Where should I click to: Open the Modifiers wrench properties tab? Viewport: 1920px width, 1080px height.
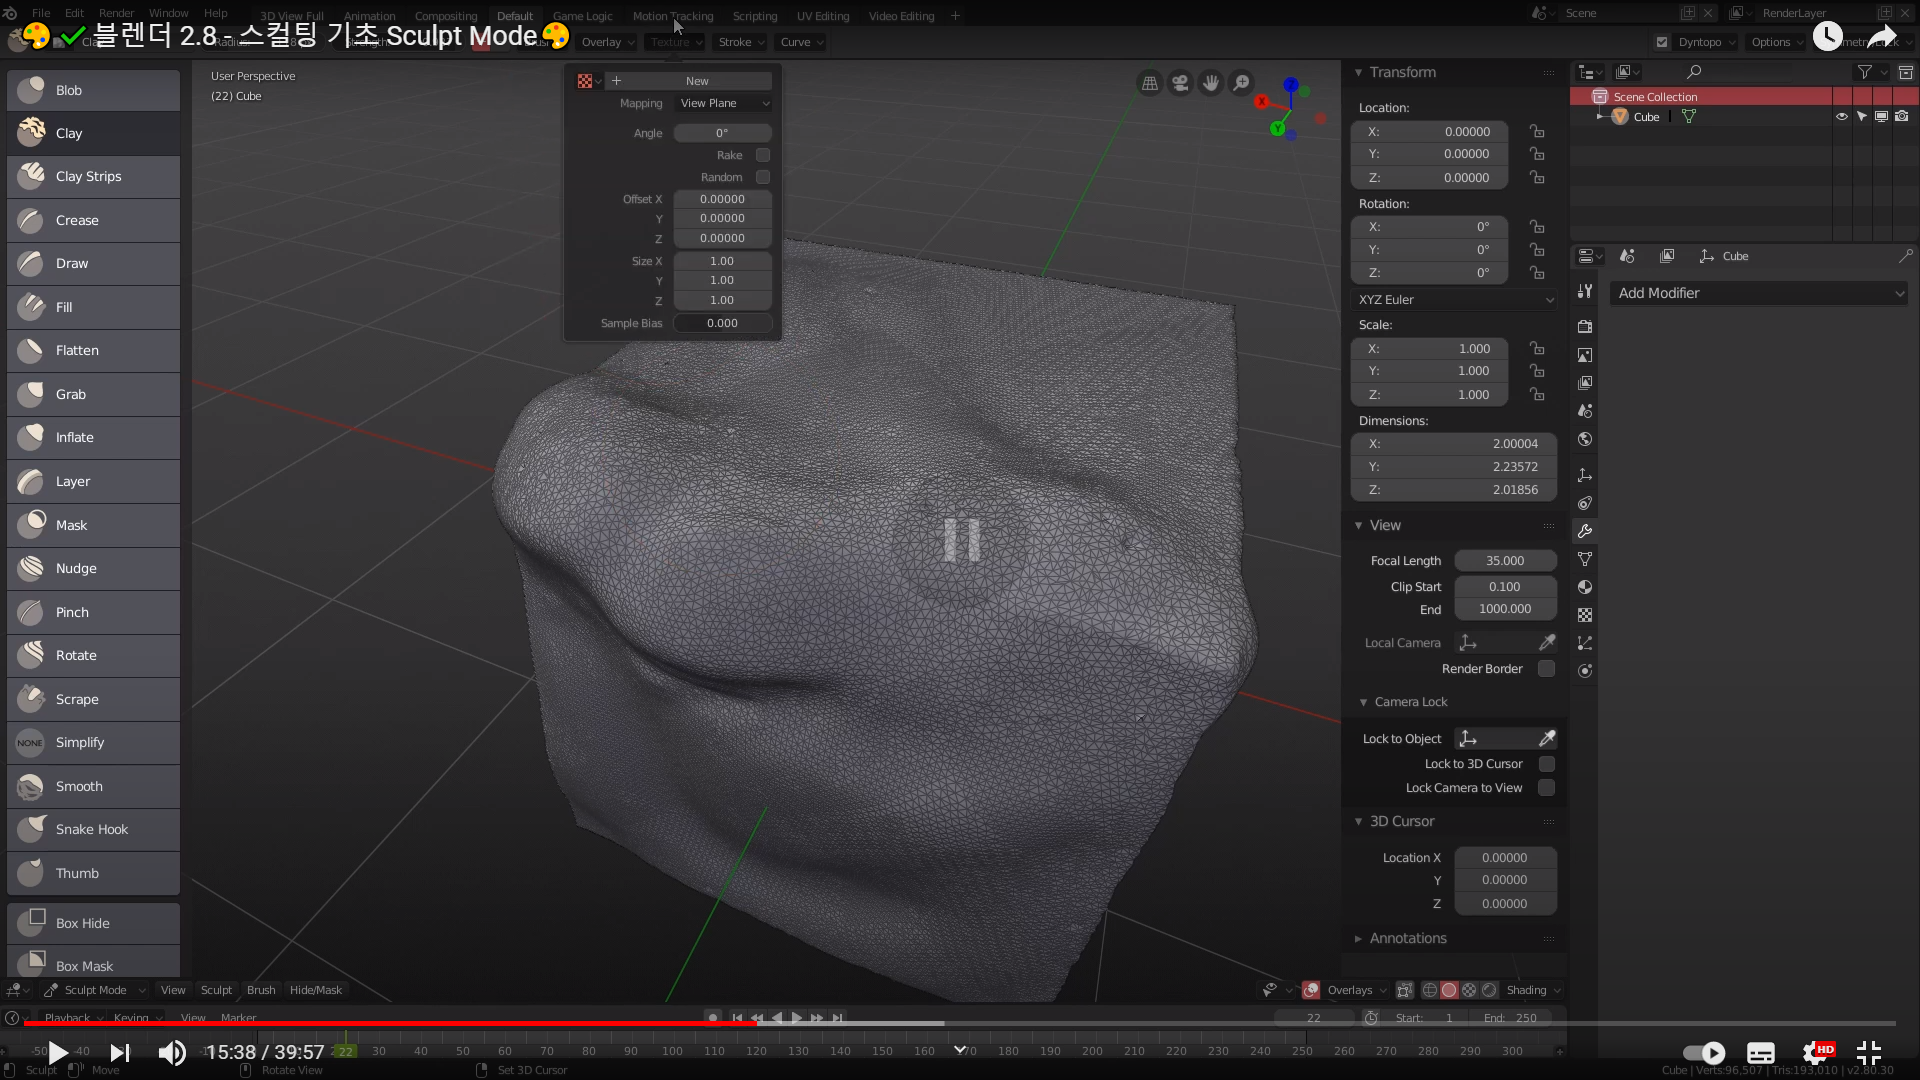pos(1585,531)
